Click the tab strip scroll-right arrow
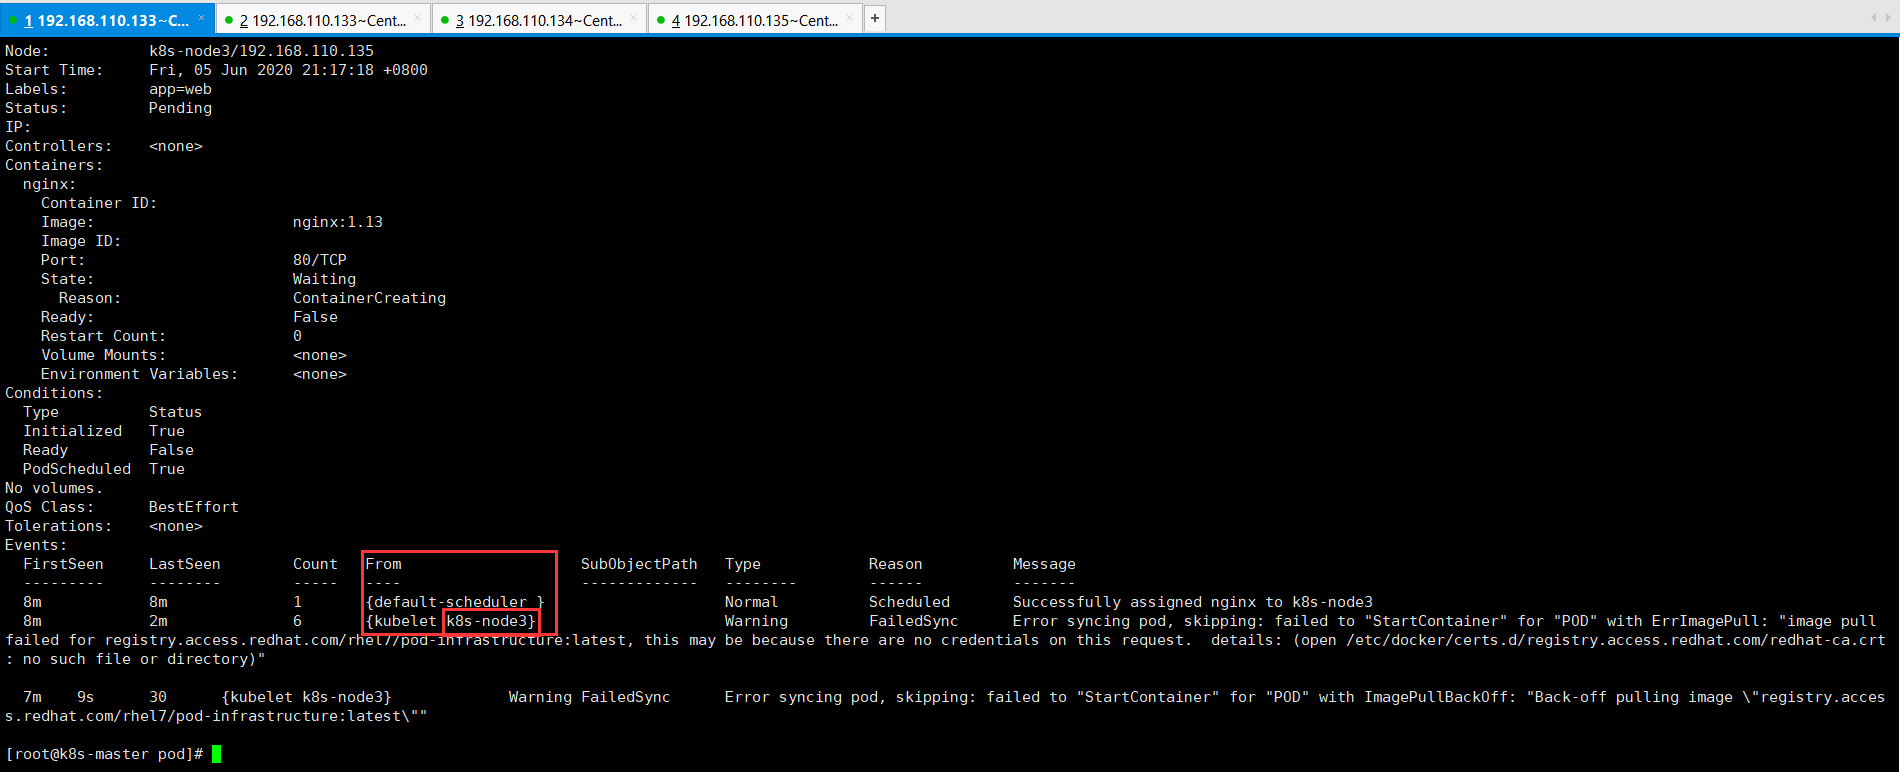1900x772 pixels. tap(1888, 18)
